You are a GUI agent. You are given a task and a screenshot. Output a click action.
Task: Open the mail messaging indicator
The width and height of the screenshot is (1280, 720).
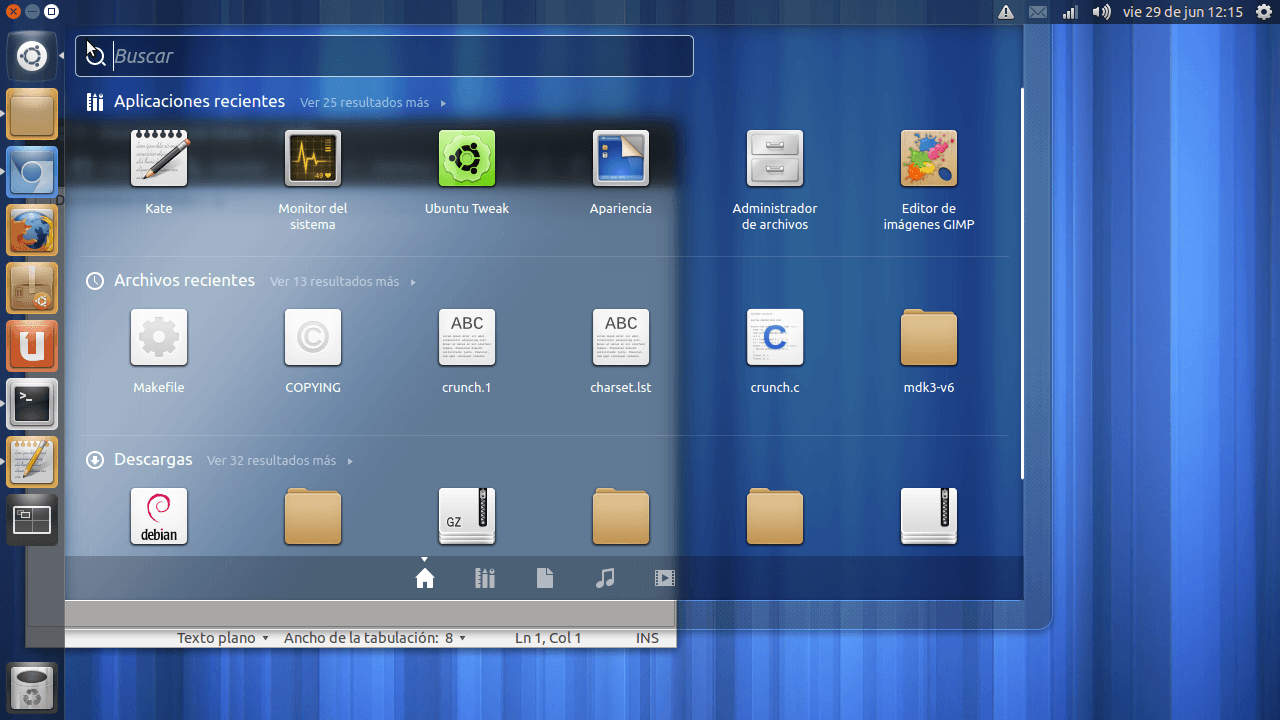pyautogui.click(x=1038, y=12)
